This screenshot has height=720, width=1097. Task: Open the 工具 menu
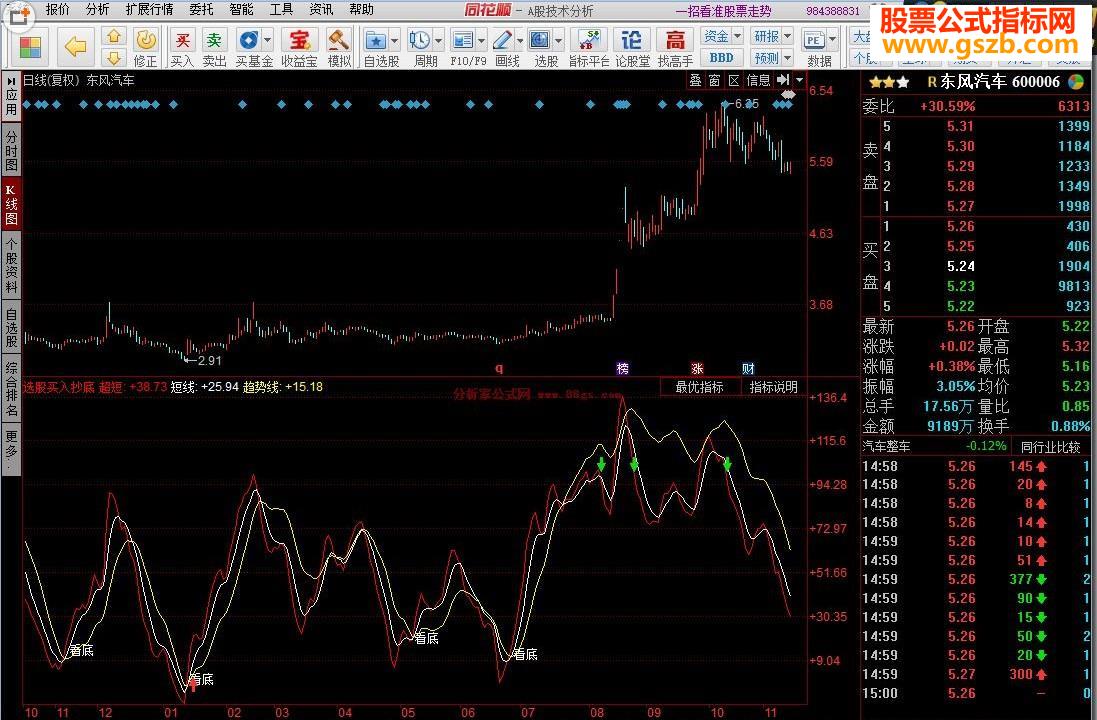(281, 10)
